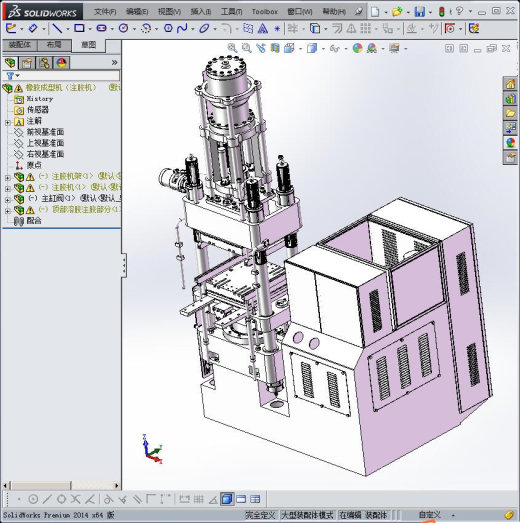
Task: Open the SolidWorks Resources home task pane
Action: (510, 83)
